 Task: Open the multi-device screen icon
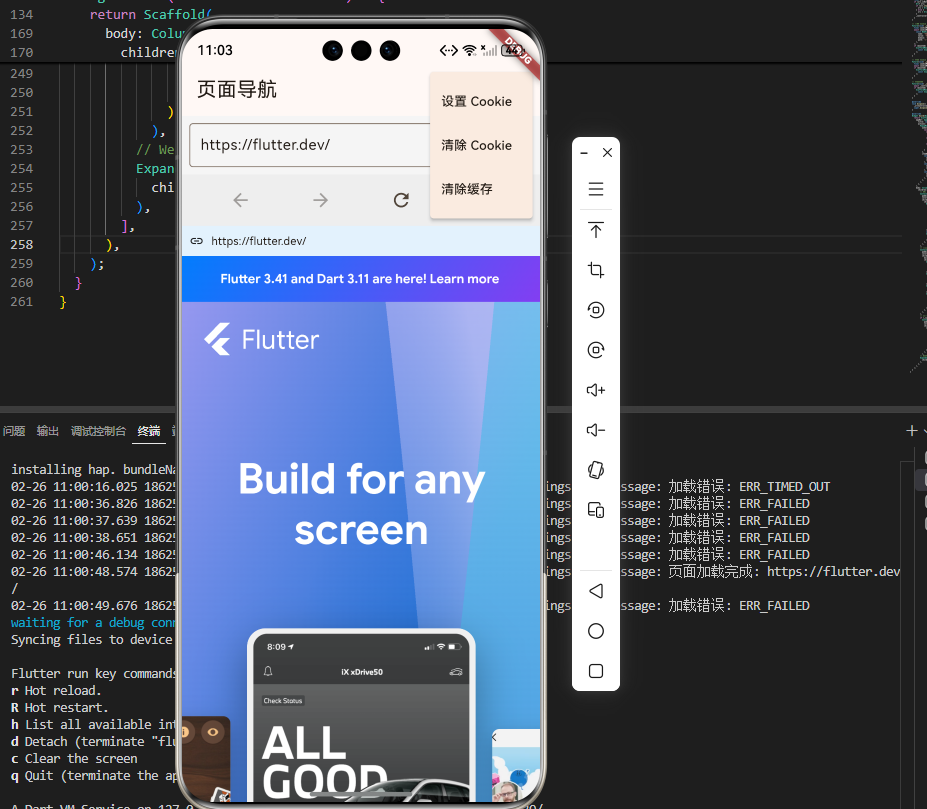tap(596, 510)
